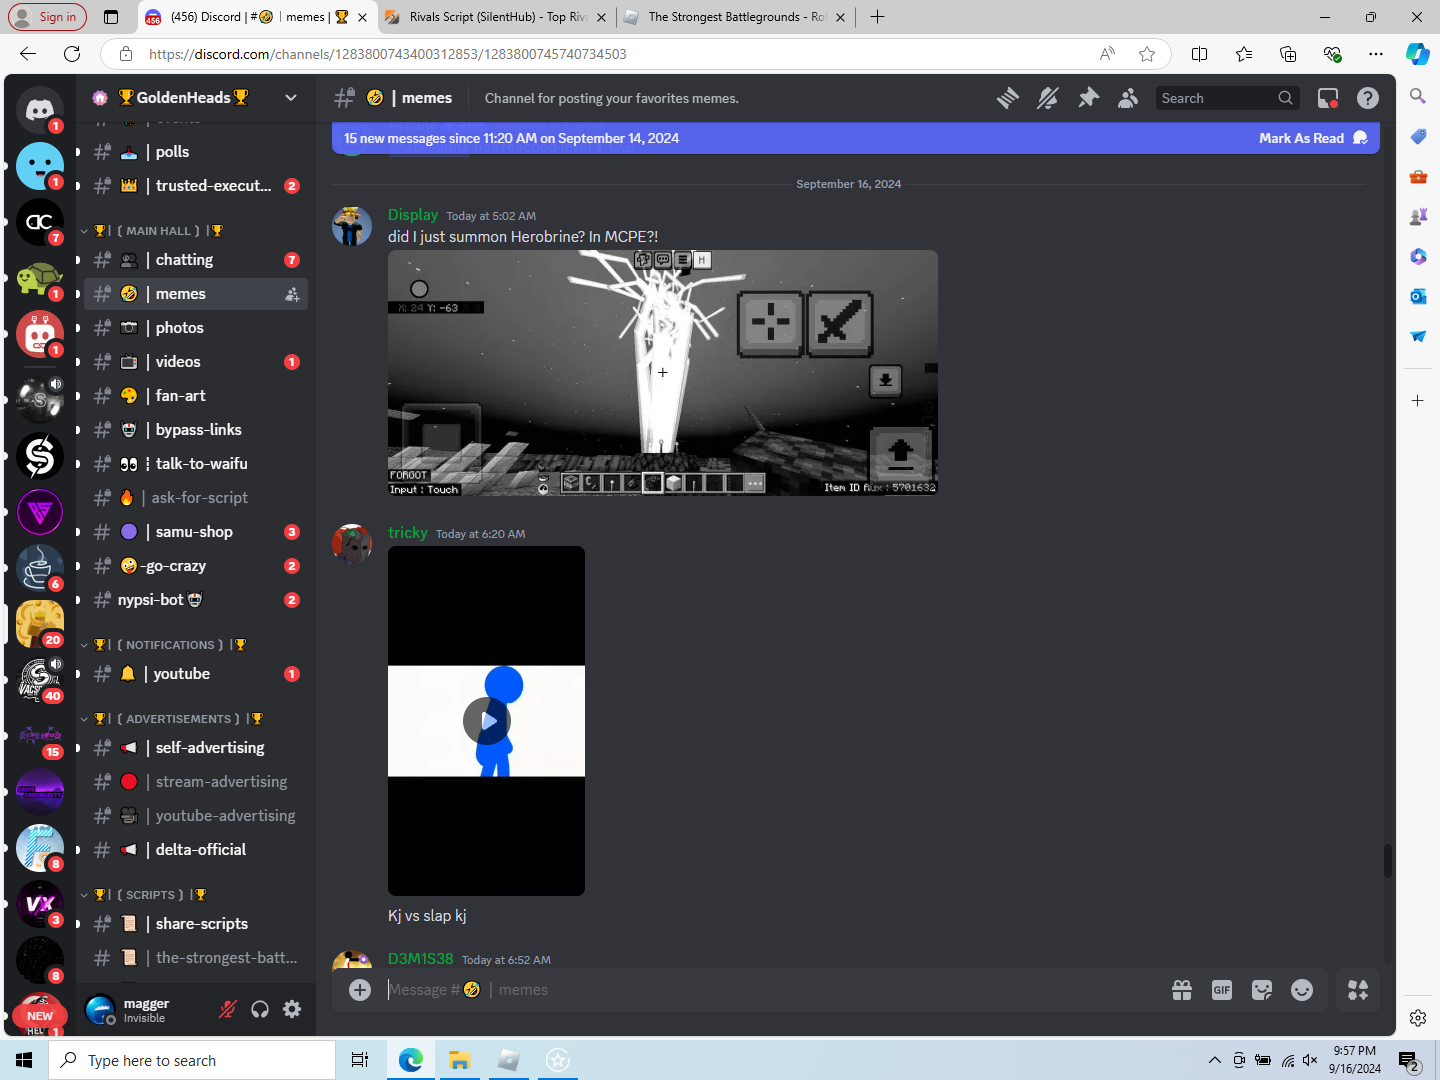The width and height of the screenshot is (1440, 1080).
Task: Open the share-scripts channel
Action: tap(196, 924)
